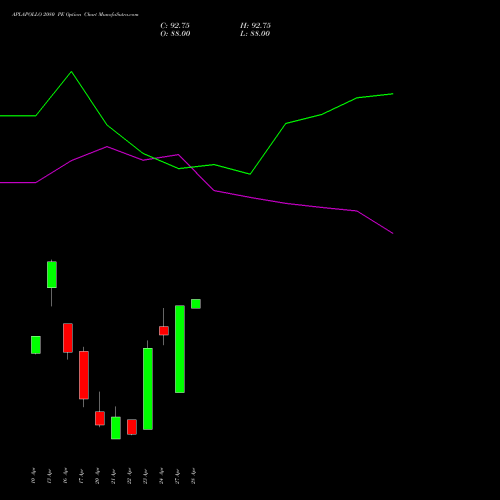This screenshot has width=500, height=500.
Task: Click the red candle for 22 Apr
Action: [x=132, y=427]
